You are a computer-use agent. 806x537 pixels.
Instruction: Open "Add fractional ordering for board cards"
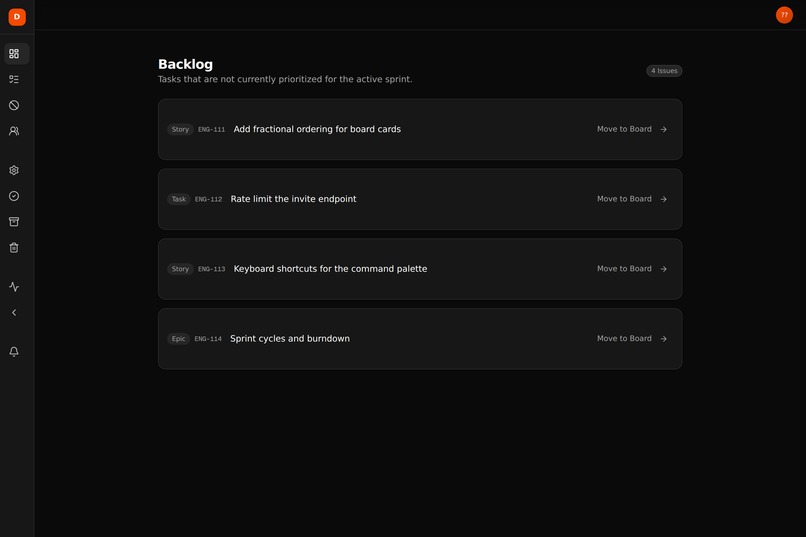click(317, 129)
